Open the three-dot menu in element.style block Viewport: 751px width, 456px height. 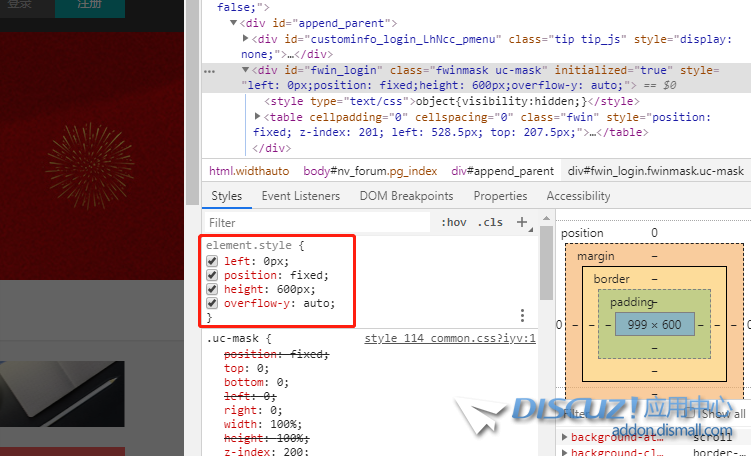point(522,314)
